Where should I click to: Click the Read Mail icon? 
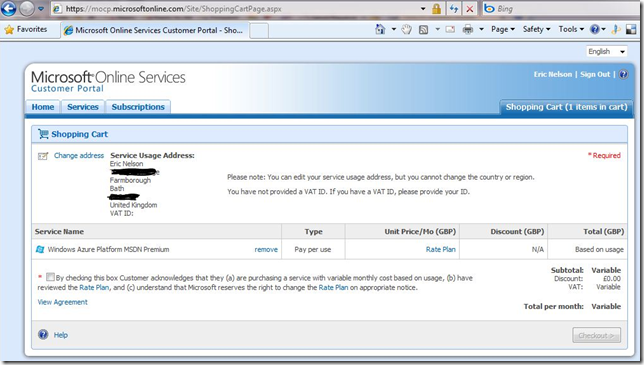click(450, 29)
